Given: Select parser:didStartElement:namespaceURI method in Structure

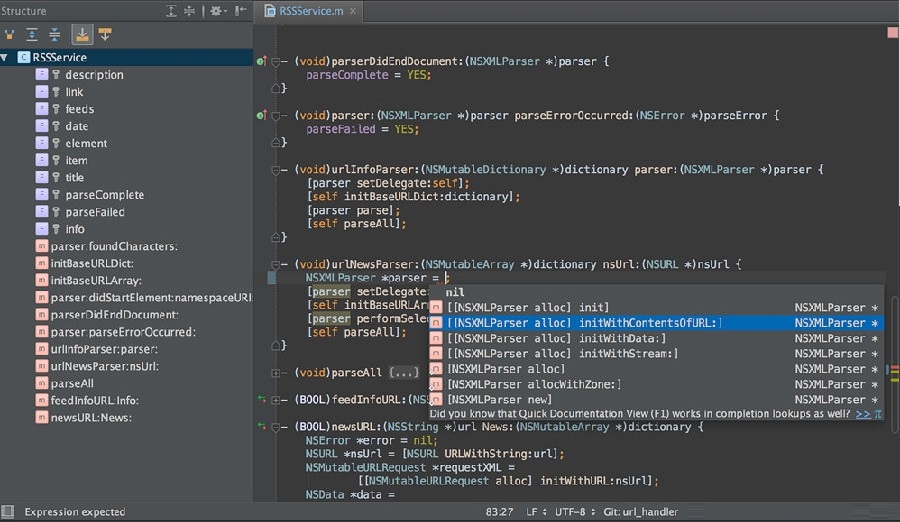Looking at the screenshot, I should tap(151, 297).
